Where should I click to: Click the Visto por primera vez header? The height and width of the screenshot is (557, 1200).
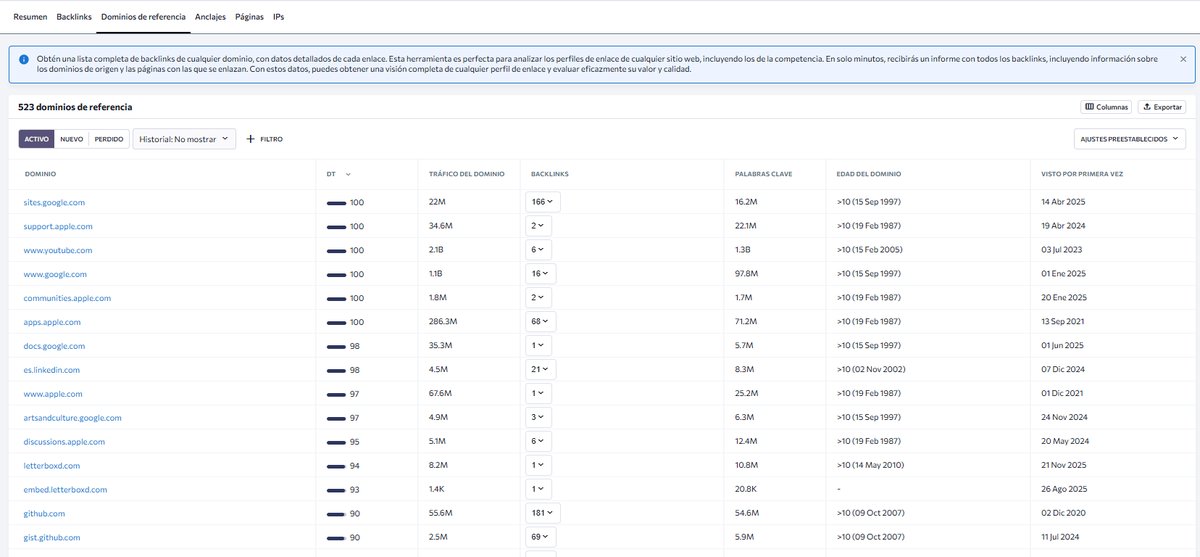coord(1082,174)
